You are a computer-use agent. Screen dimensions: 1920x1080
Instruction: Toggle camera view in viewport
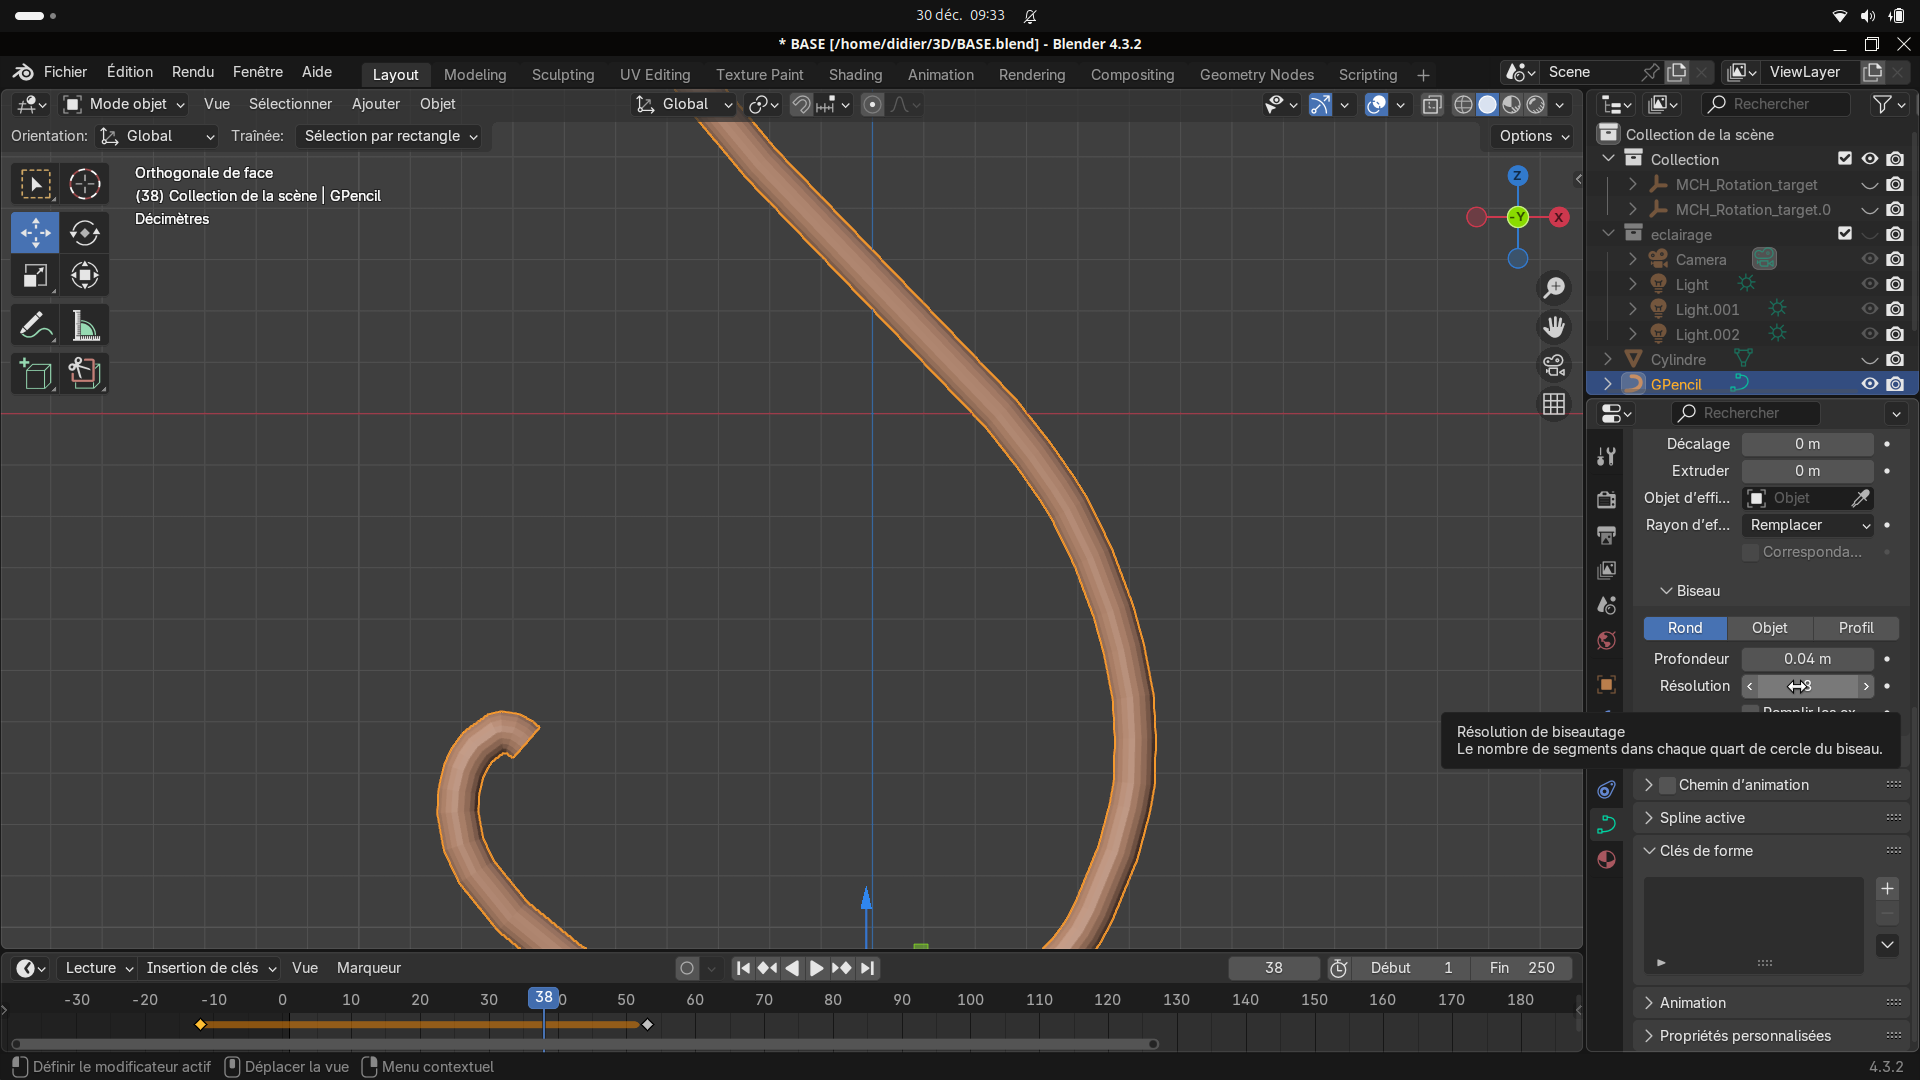coord(1554,366)
